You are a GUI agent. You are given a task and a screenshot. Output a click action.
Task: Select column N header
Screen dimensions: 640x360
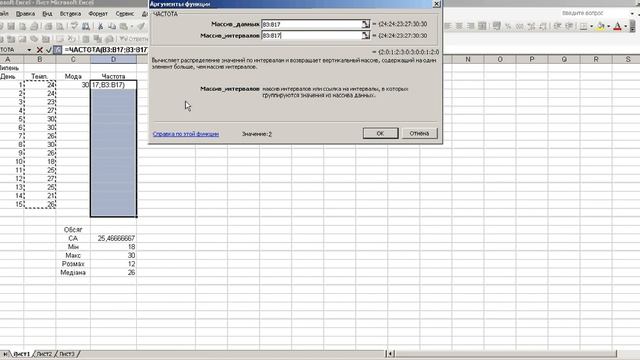tap(468, 60)
